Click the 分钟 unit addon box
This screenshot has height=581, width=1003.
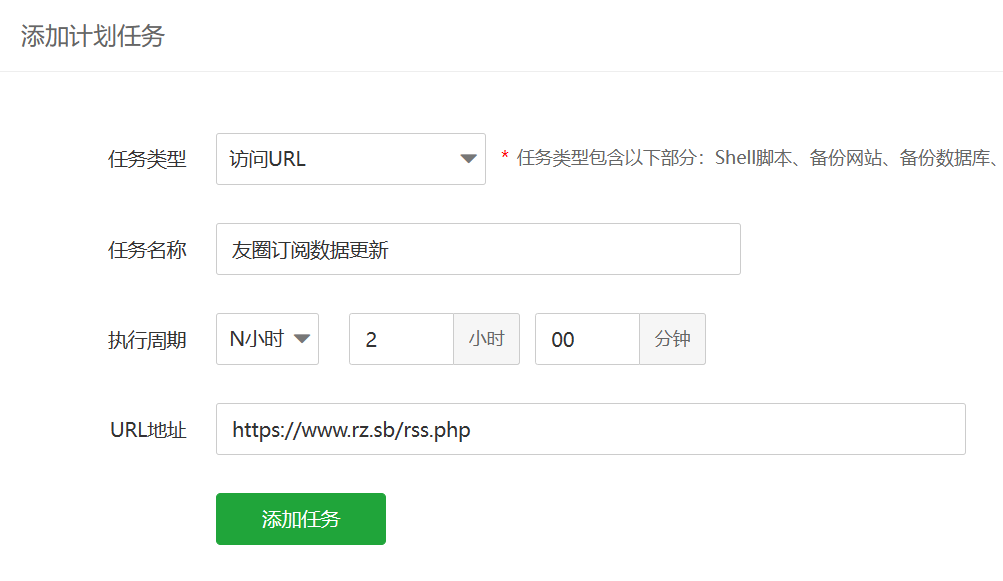tap(672, 339)
